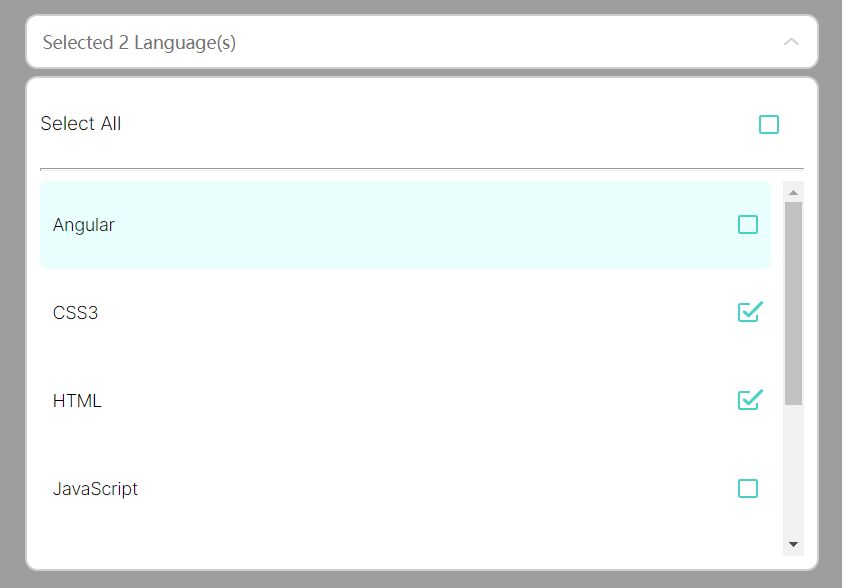Image resolution: width=842 pixels, height=588 pixels.
Task: Click the scrollbar down arrow
Action: click(792, 545)
